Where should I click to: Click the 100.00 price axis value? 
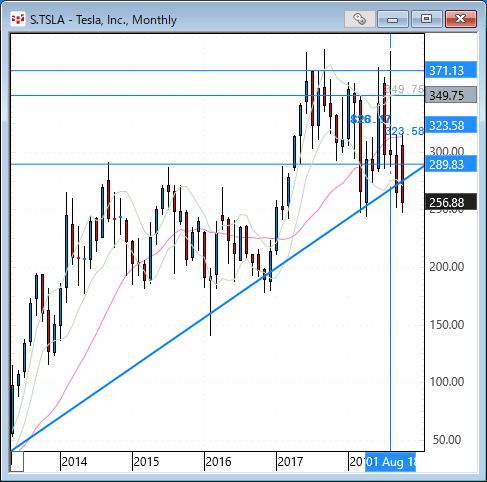[x=447, y=382]
